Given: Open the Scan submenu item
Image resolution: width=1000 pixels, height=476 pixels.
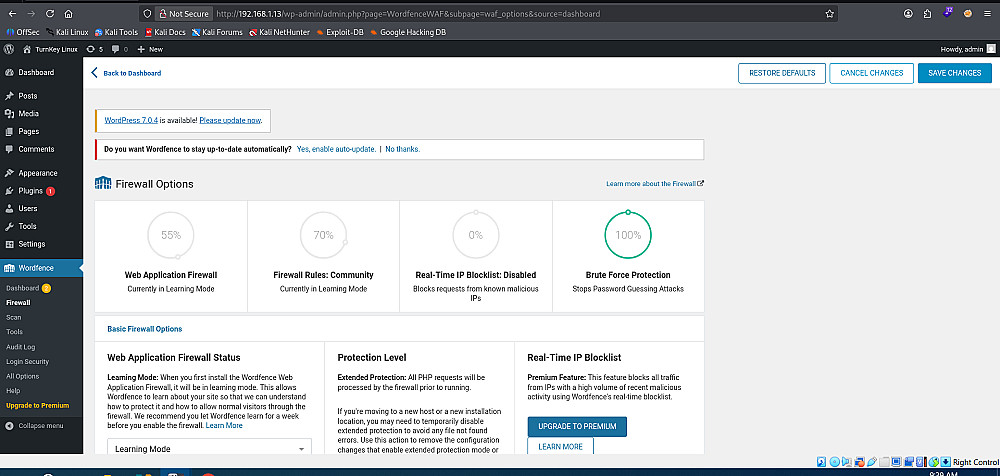Looking at the screenshot, I should [x=13, y=317].
